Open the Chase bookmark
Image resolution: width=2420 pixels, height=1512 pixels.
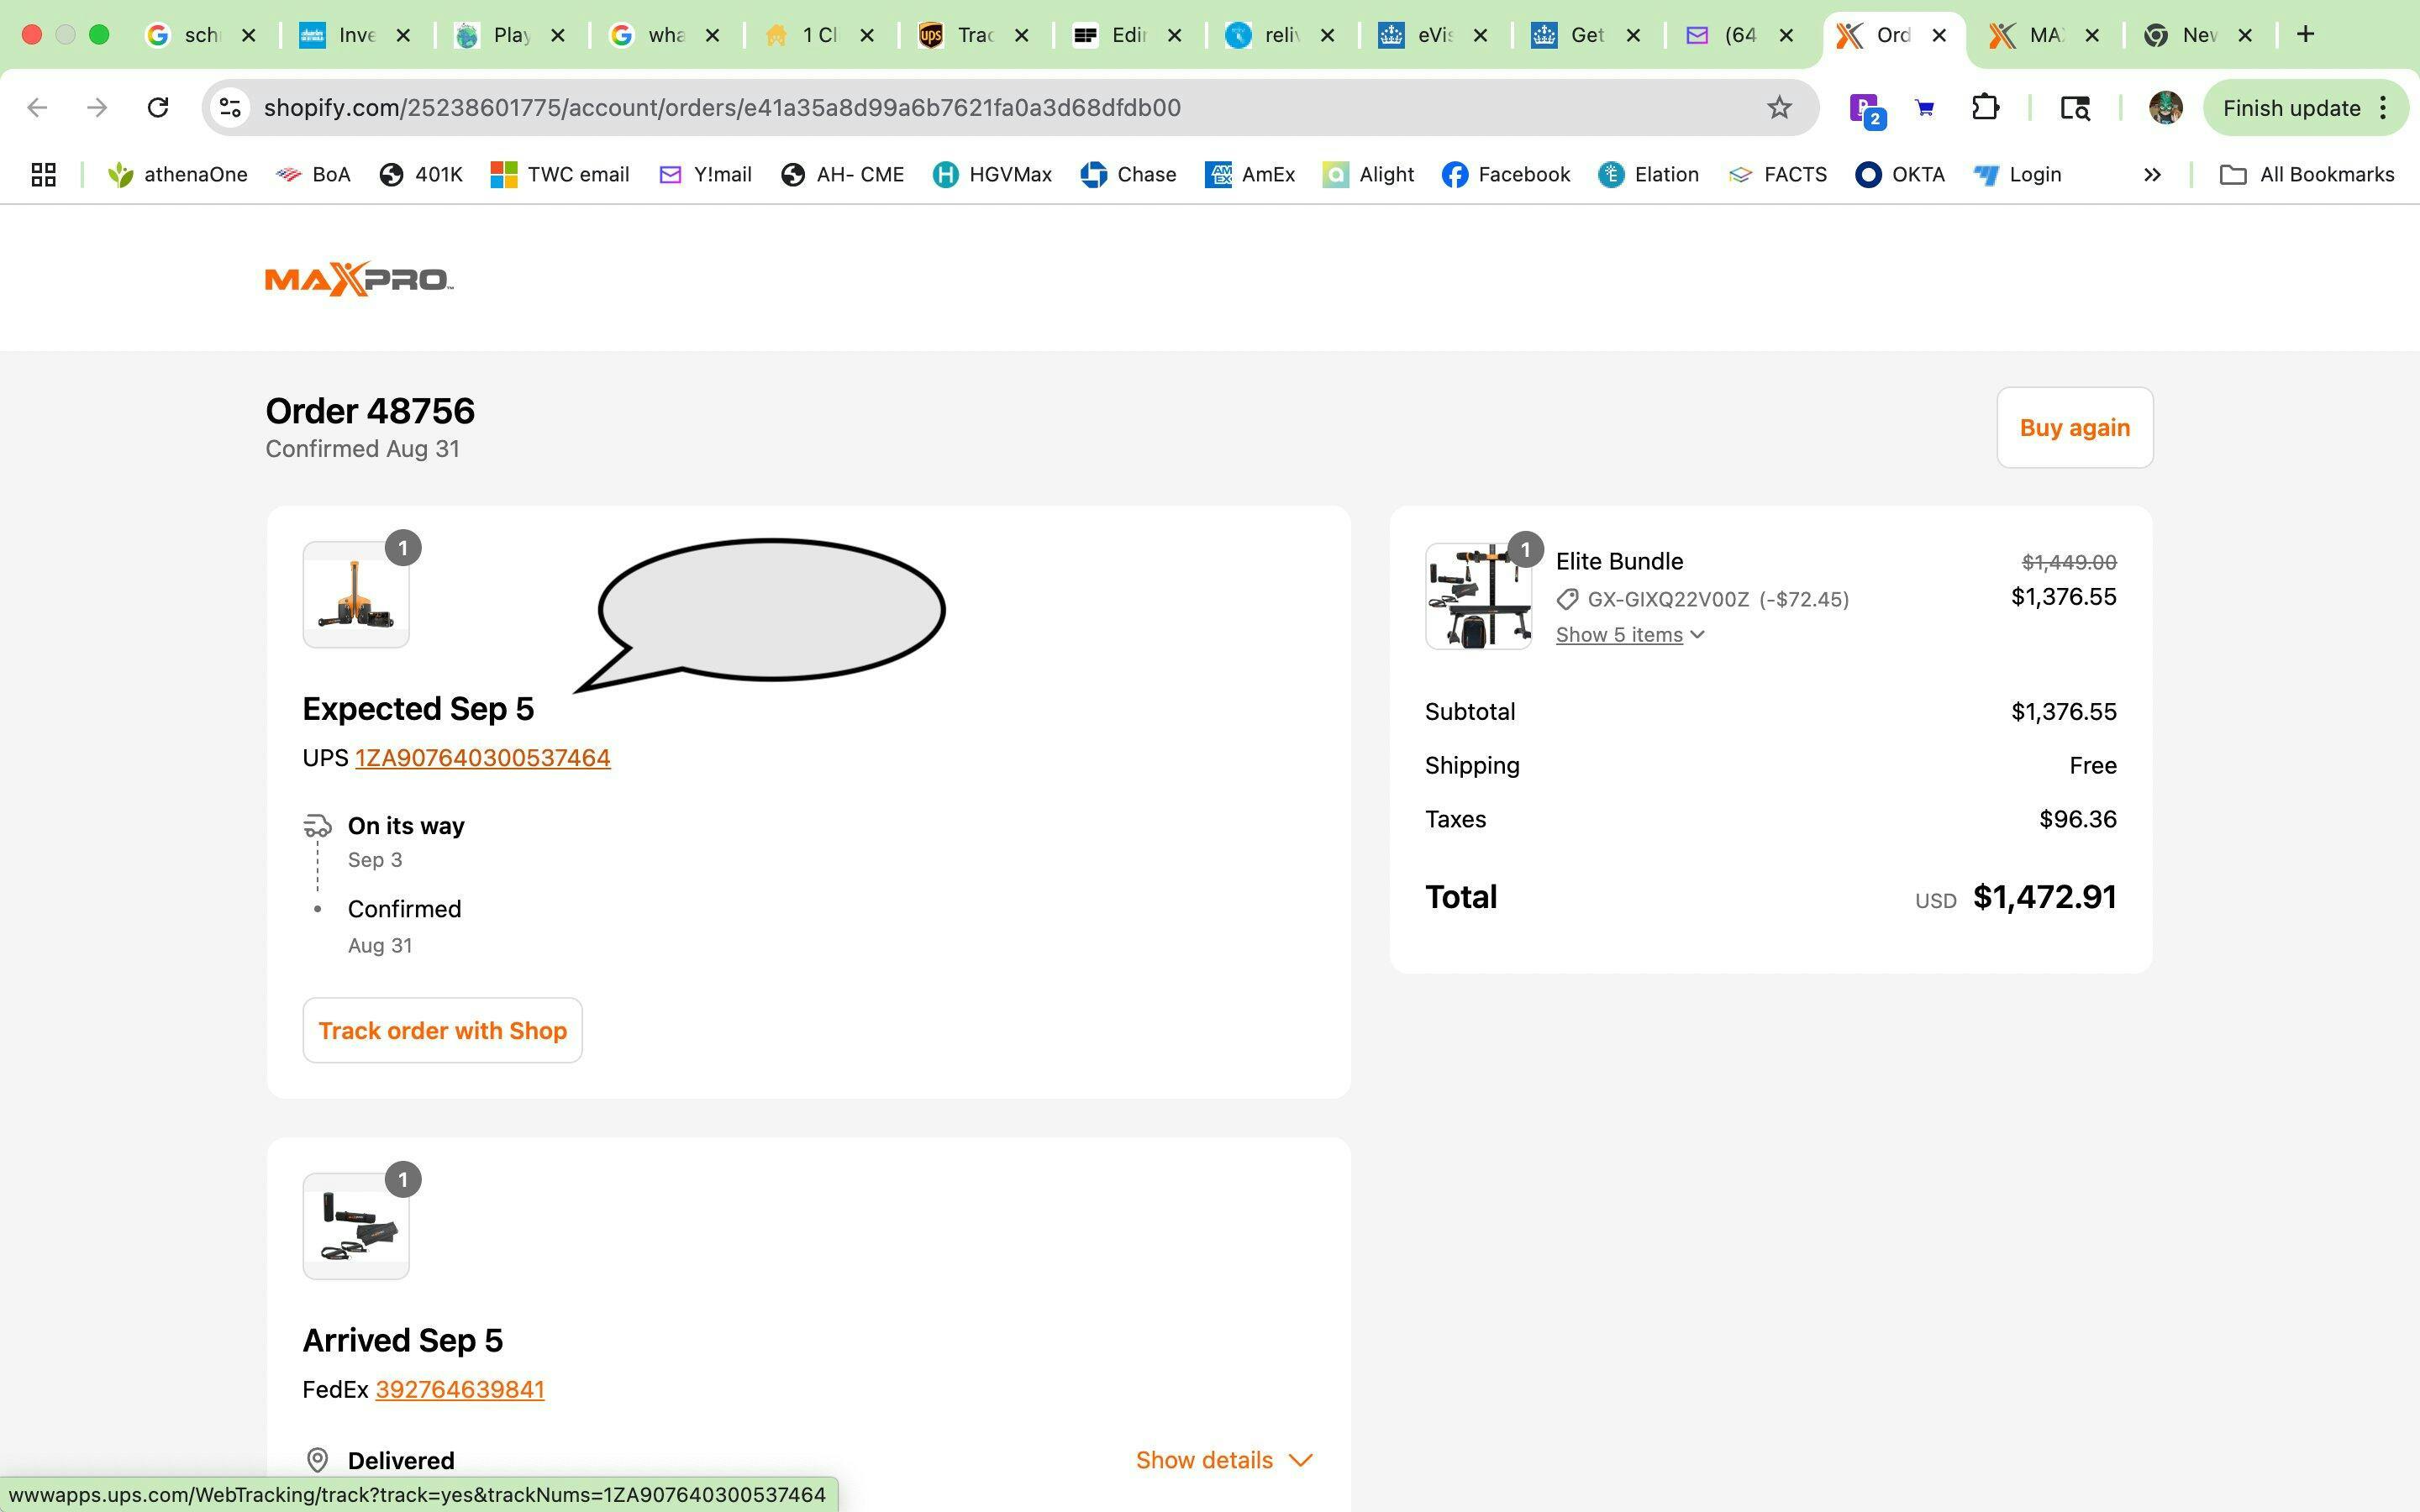point(1129,175)
